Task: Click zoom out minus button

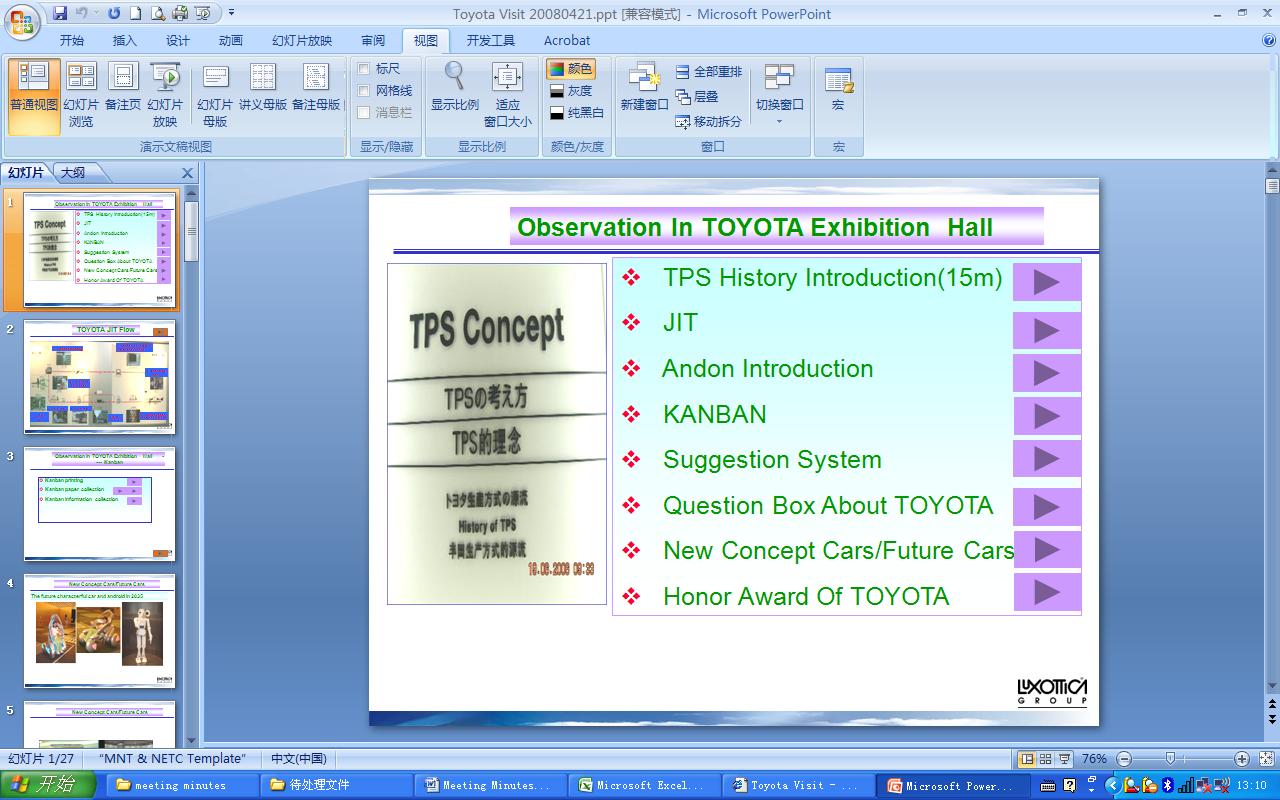Action: coord(1124,759)
